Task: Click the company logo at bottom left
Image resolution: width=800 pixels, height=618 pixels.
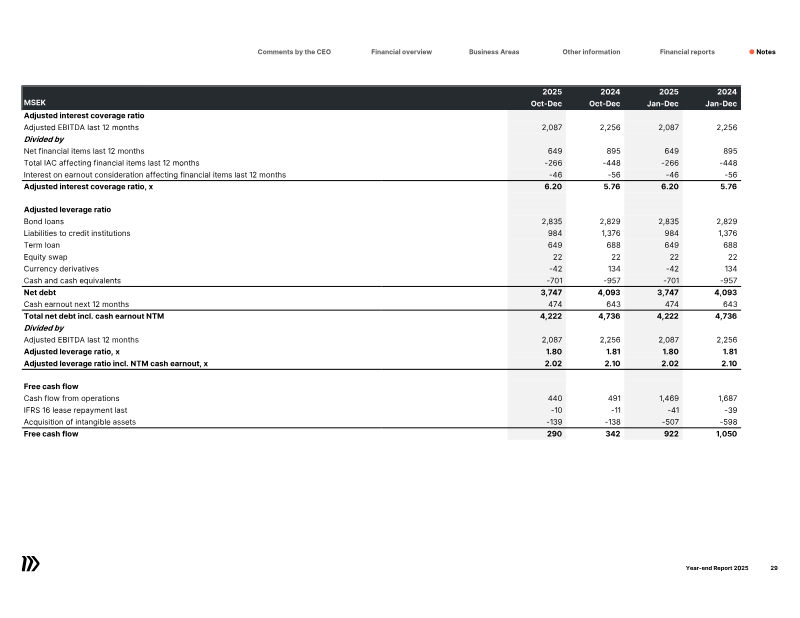Action: point(31,563)
